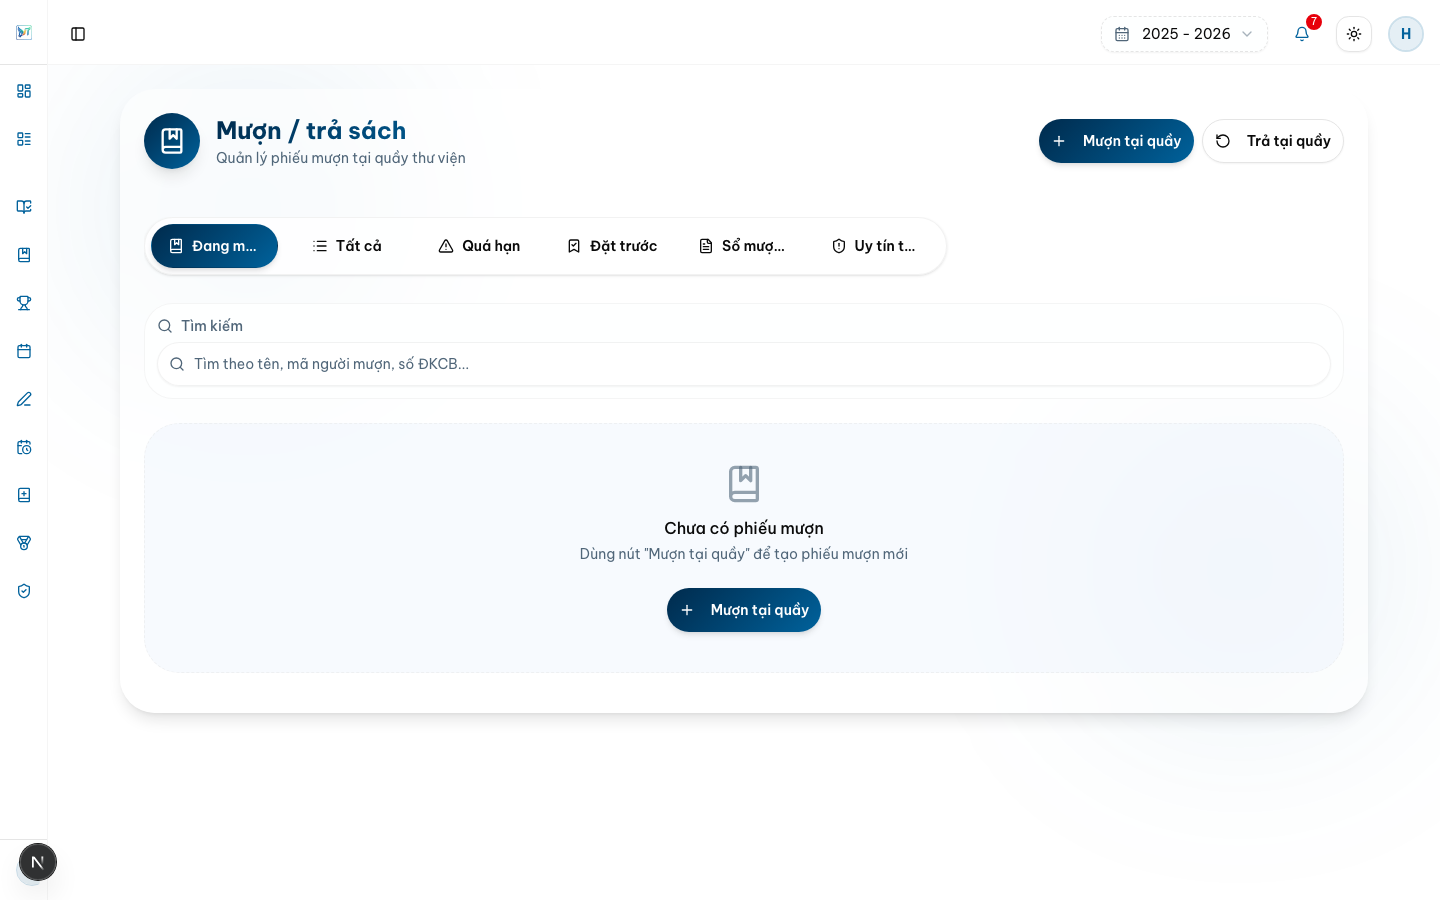Click the Chưa có phiếu mượn text
The image size is (1440, 900).
pos(744,528)
